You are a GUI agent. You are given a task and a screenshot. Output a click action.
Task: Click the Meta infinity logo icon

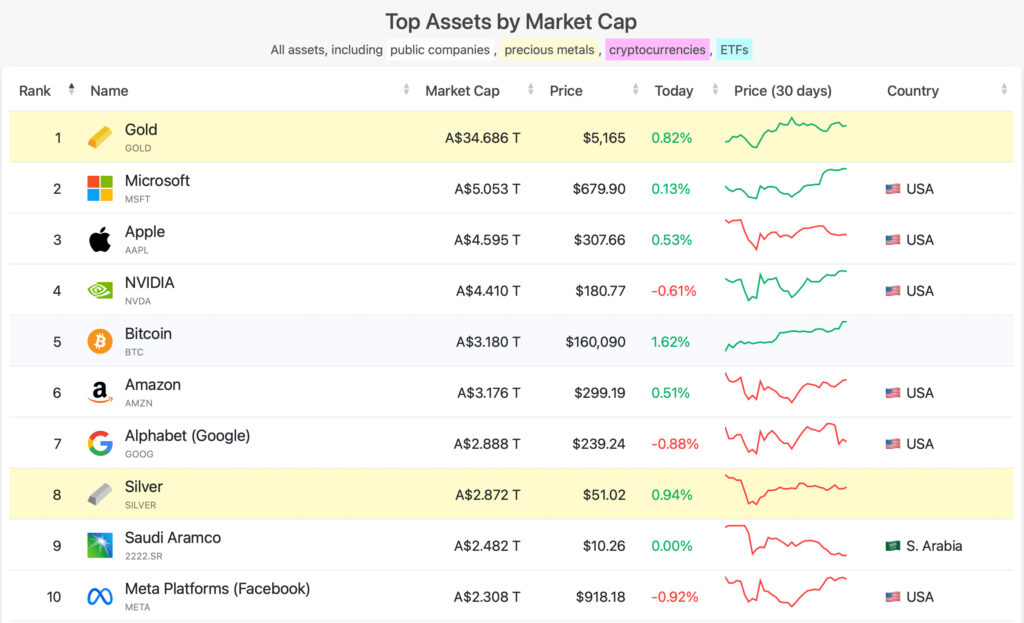98,595
